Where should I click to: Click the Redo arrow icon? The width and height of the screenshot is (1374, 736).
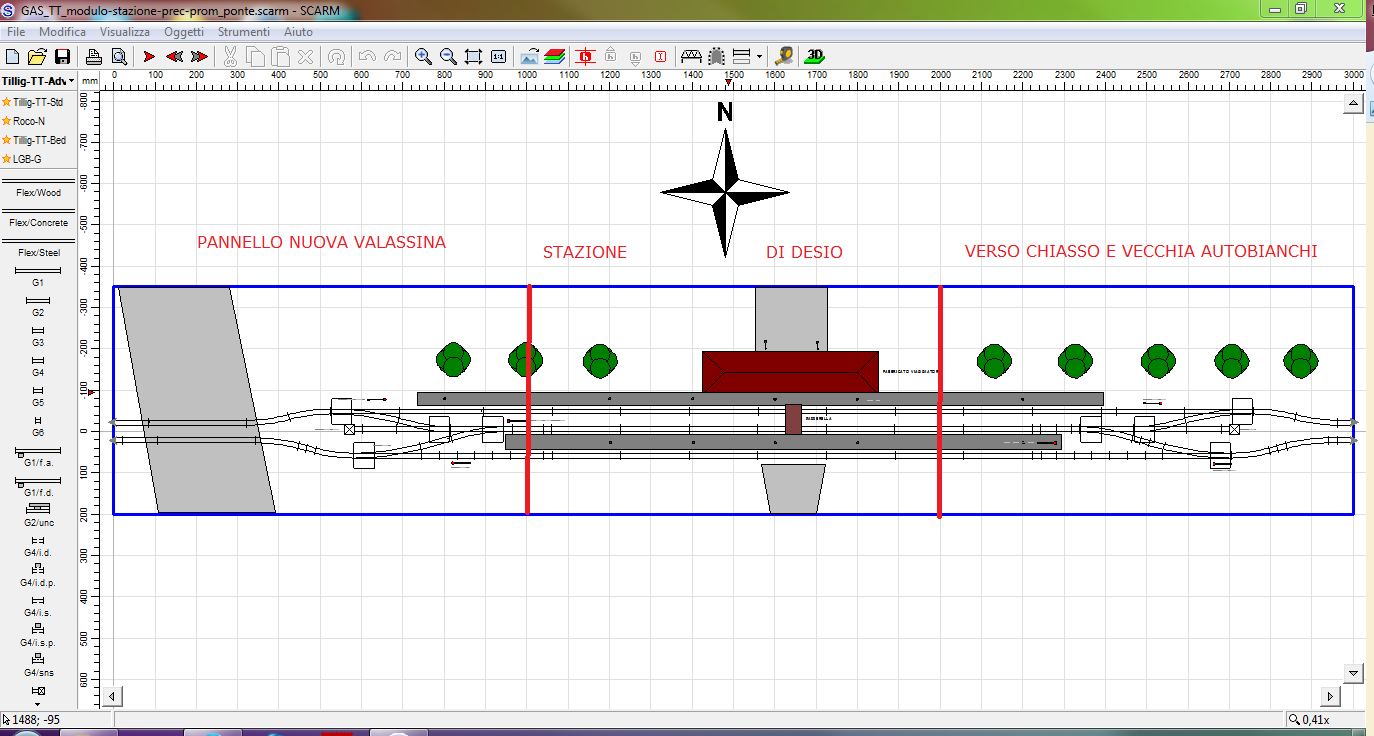pos(393,56)
